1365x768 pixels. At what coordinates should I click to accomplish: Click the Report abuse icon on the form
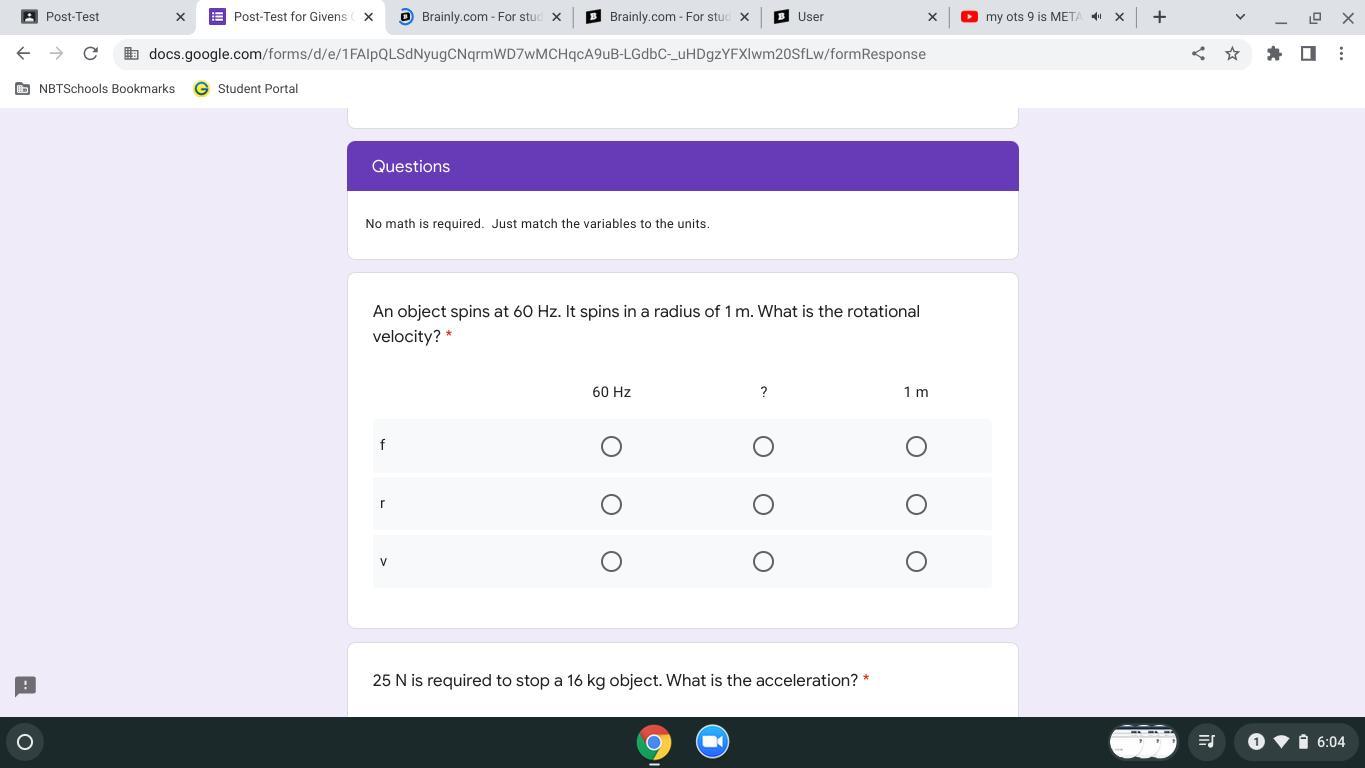(x=25, y=686)
